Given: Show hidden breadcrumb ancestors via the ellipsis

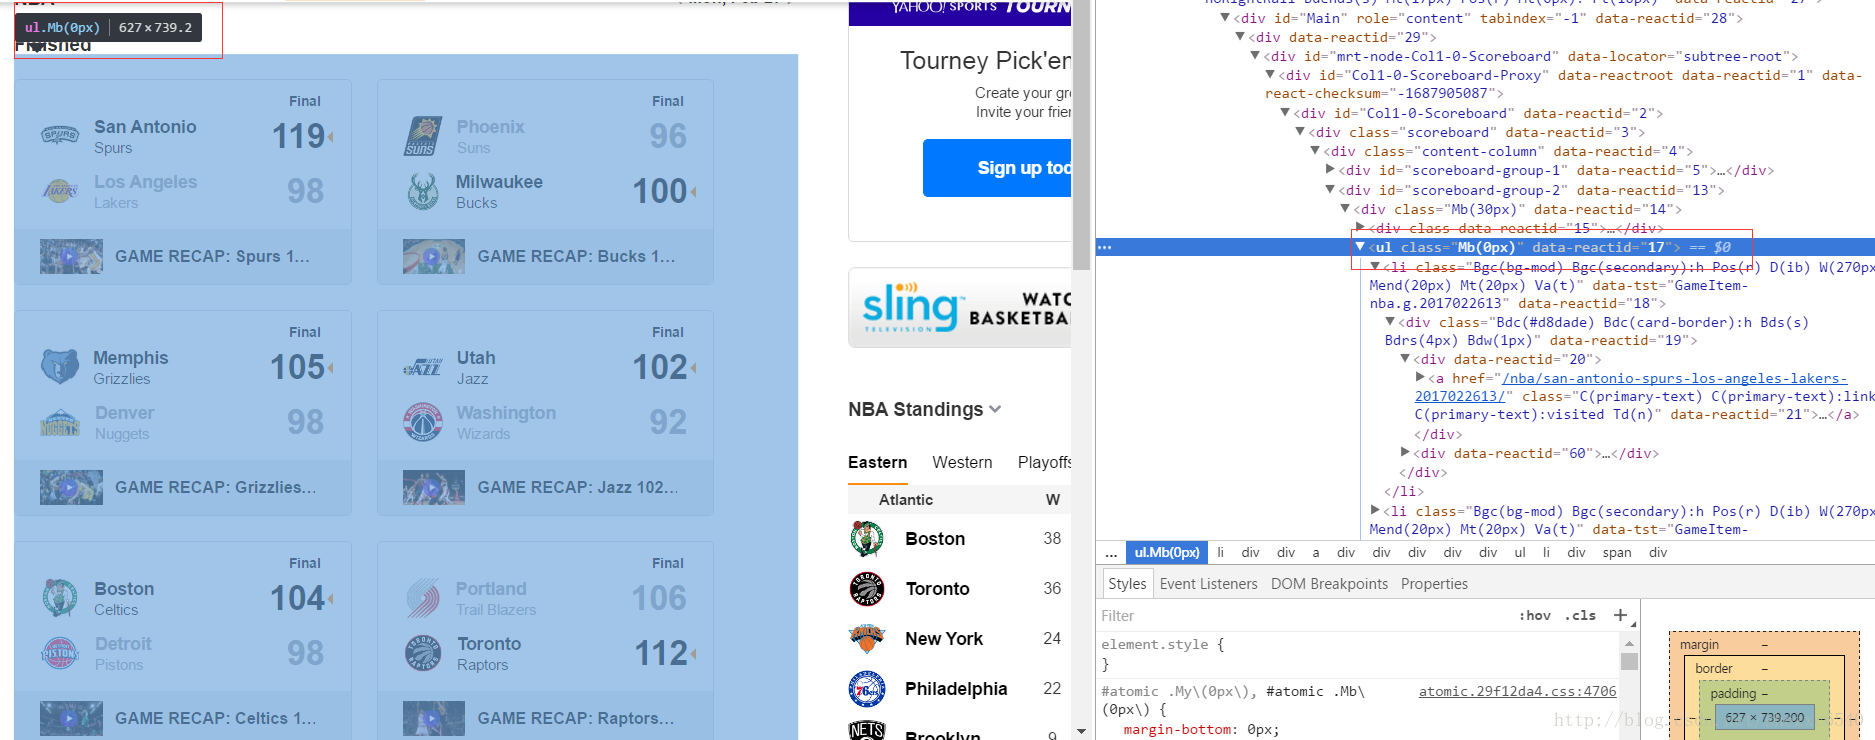Looking at the screenshot, I should tap(1111, 553).
